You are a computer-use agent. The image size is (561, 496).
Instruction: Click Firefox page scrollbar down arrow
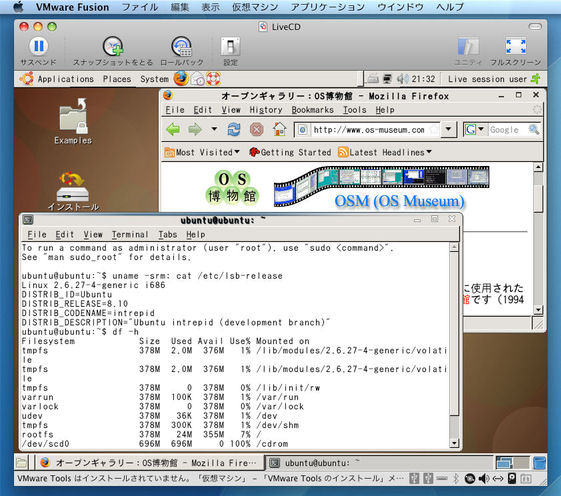tap(538, 310)
